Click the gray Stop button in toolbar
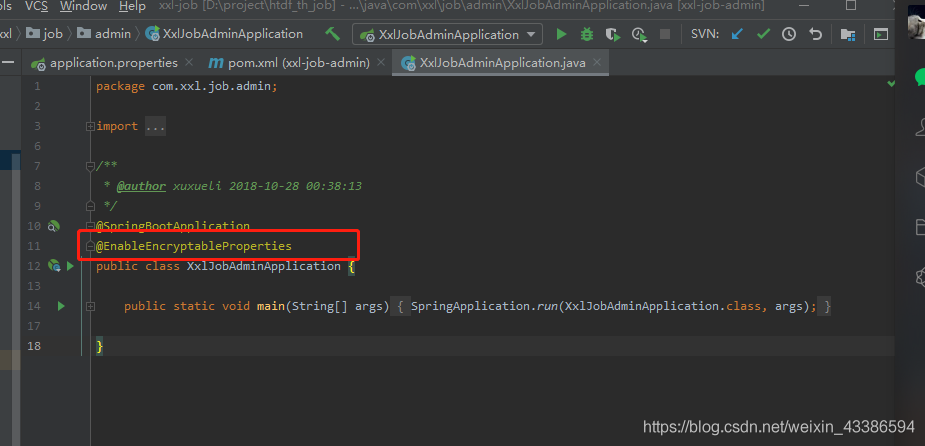925x446 pixels. (x=665, y=34)
